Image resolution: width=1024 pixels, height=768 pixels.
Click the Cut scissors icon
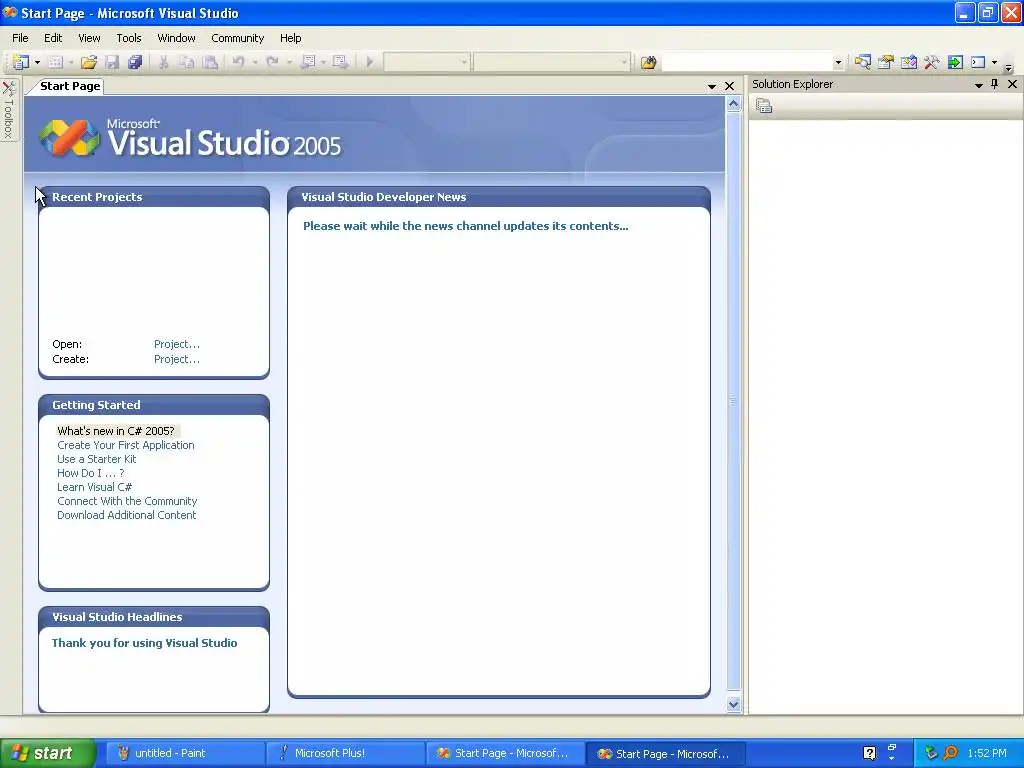[163, 62]
